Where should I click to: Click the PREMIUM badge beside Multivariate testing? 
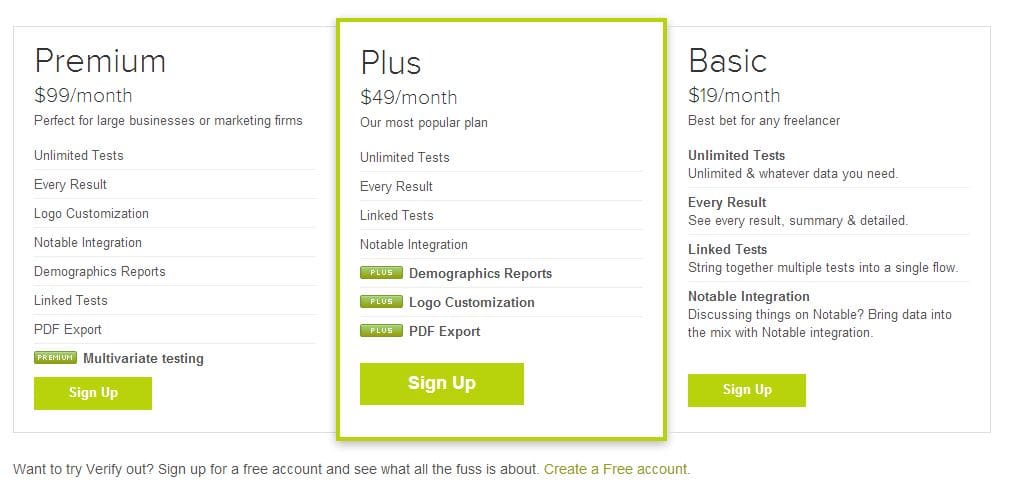tap(55, 357)
